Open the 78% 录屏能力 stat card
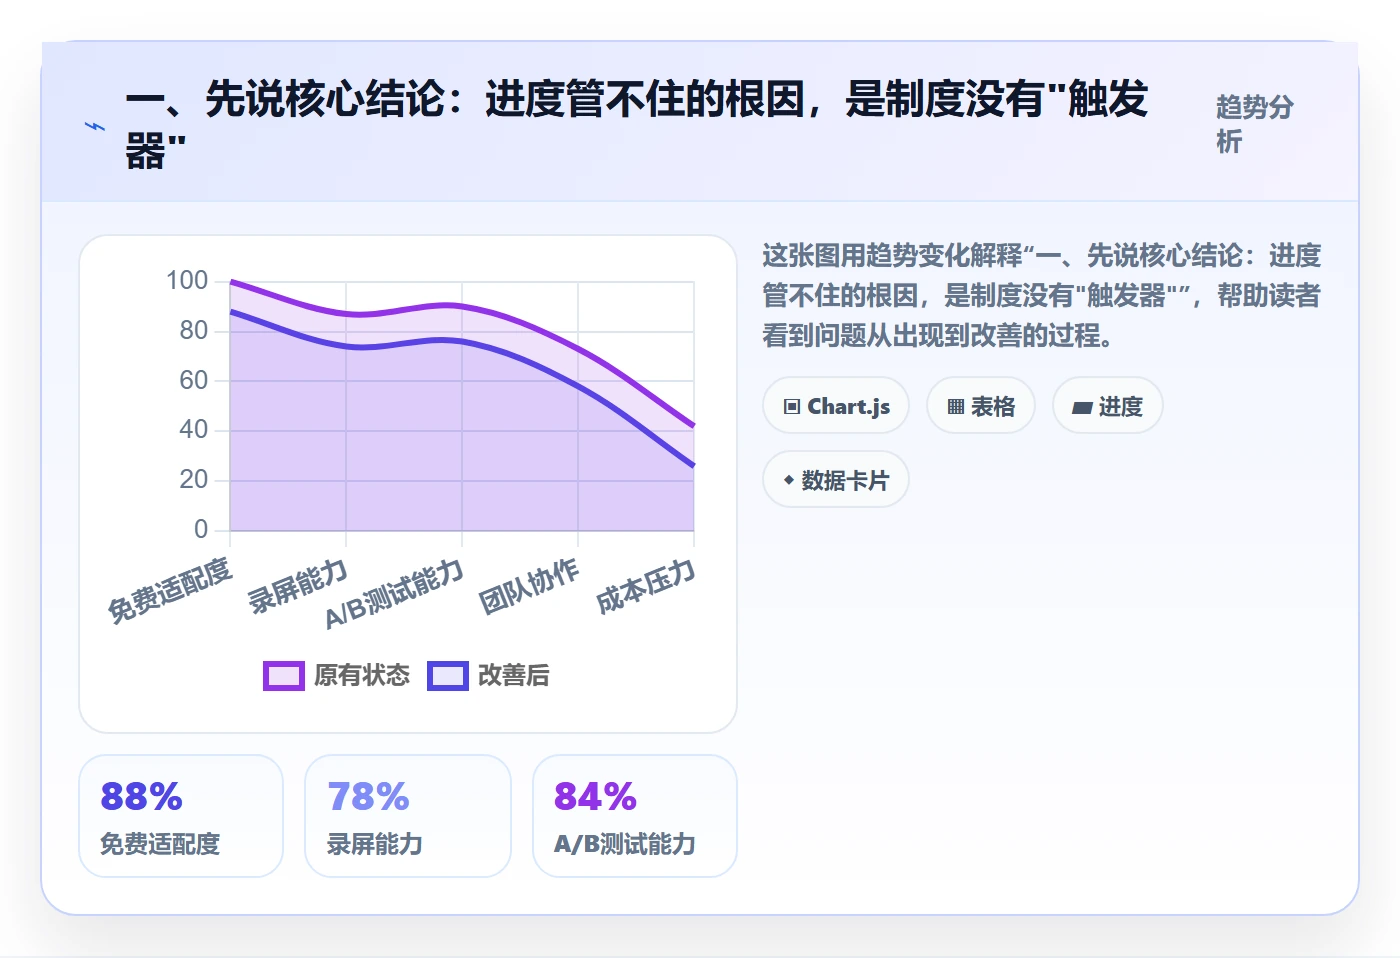This screenshot has height=958, width=1400. pyautogui.click(x=408, y=816)
